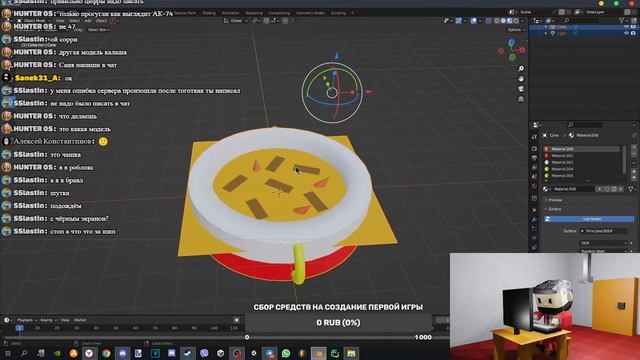Open the Particles properties tab icon
The width and height of the screenshot is (640, 360).
534,229
